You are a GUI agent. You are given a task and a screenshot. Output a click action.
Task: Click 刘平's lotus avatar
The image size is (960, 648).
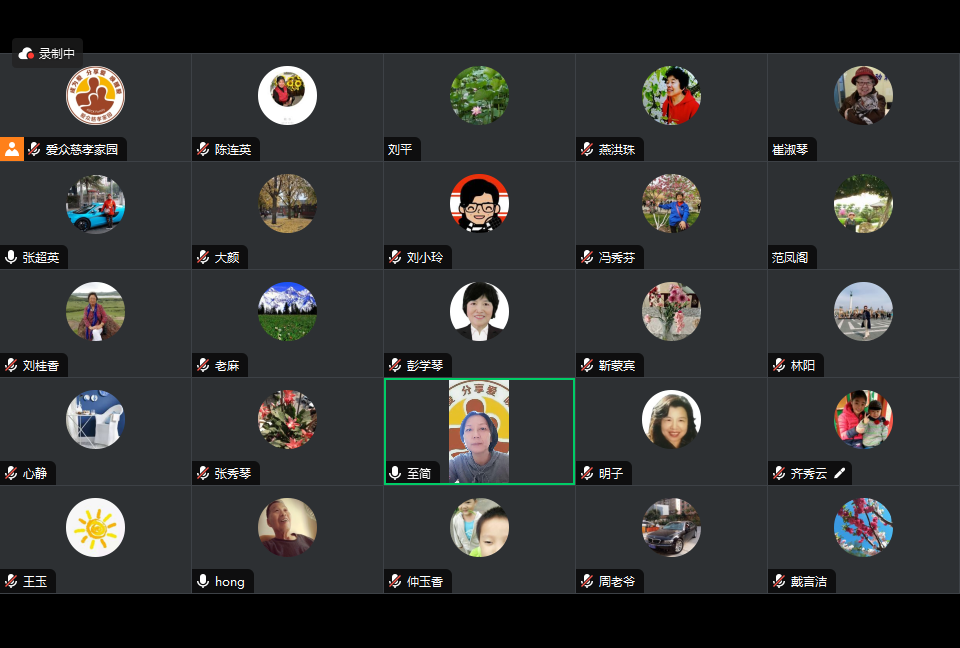coord(479,96)
